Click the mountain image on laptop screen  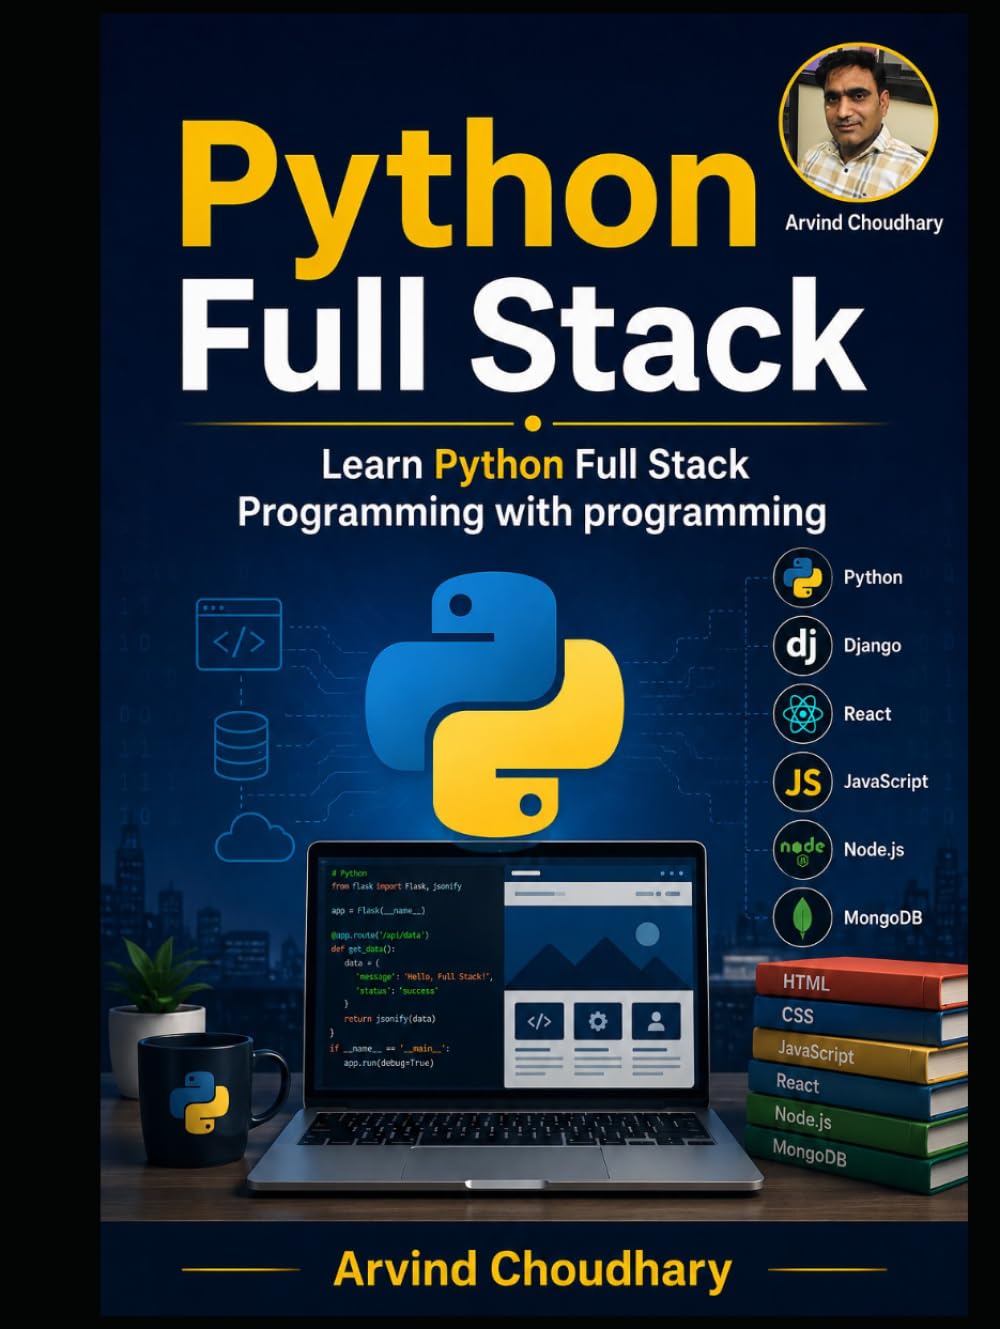(x=598, y=948)
